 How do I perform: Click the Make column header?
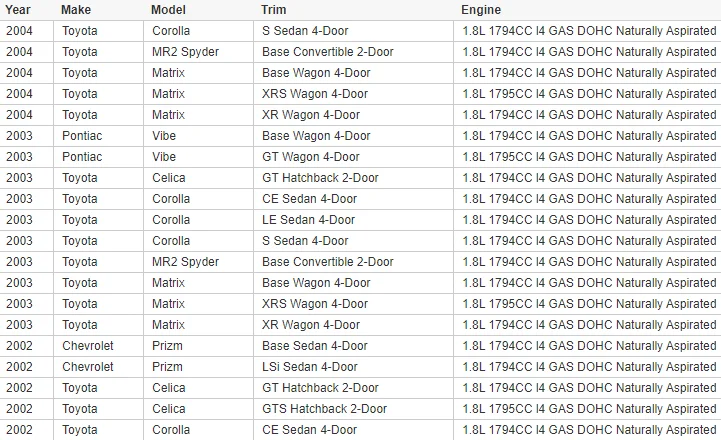pyautogui.click(x=75, y=9)
